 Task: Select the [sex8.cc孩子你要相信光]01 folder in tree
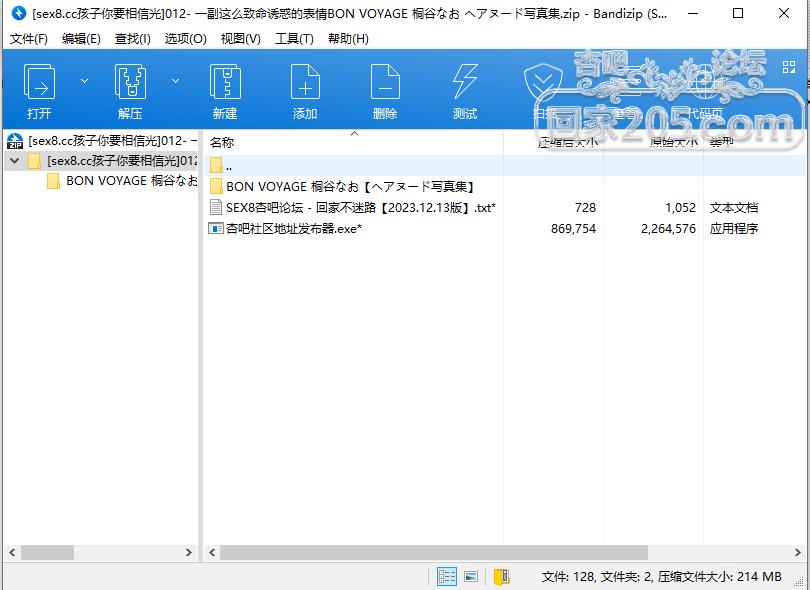click(x=112, y=161)
